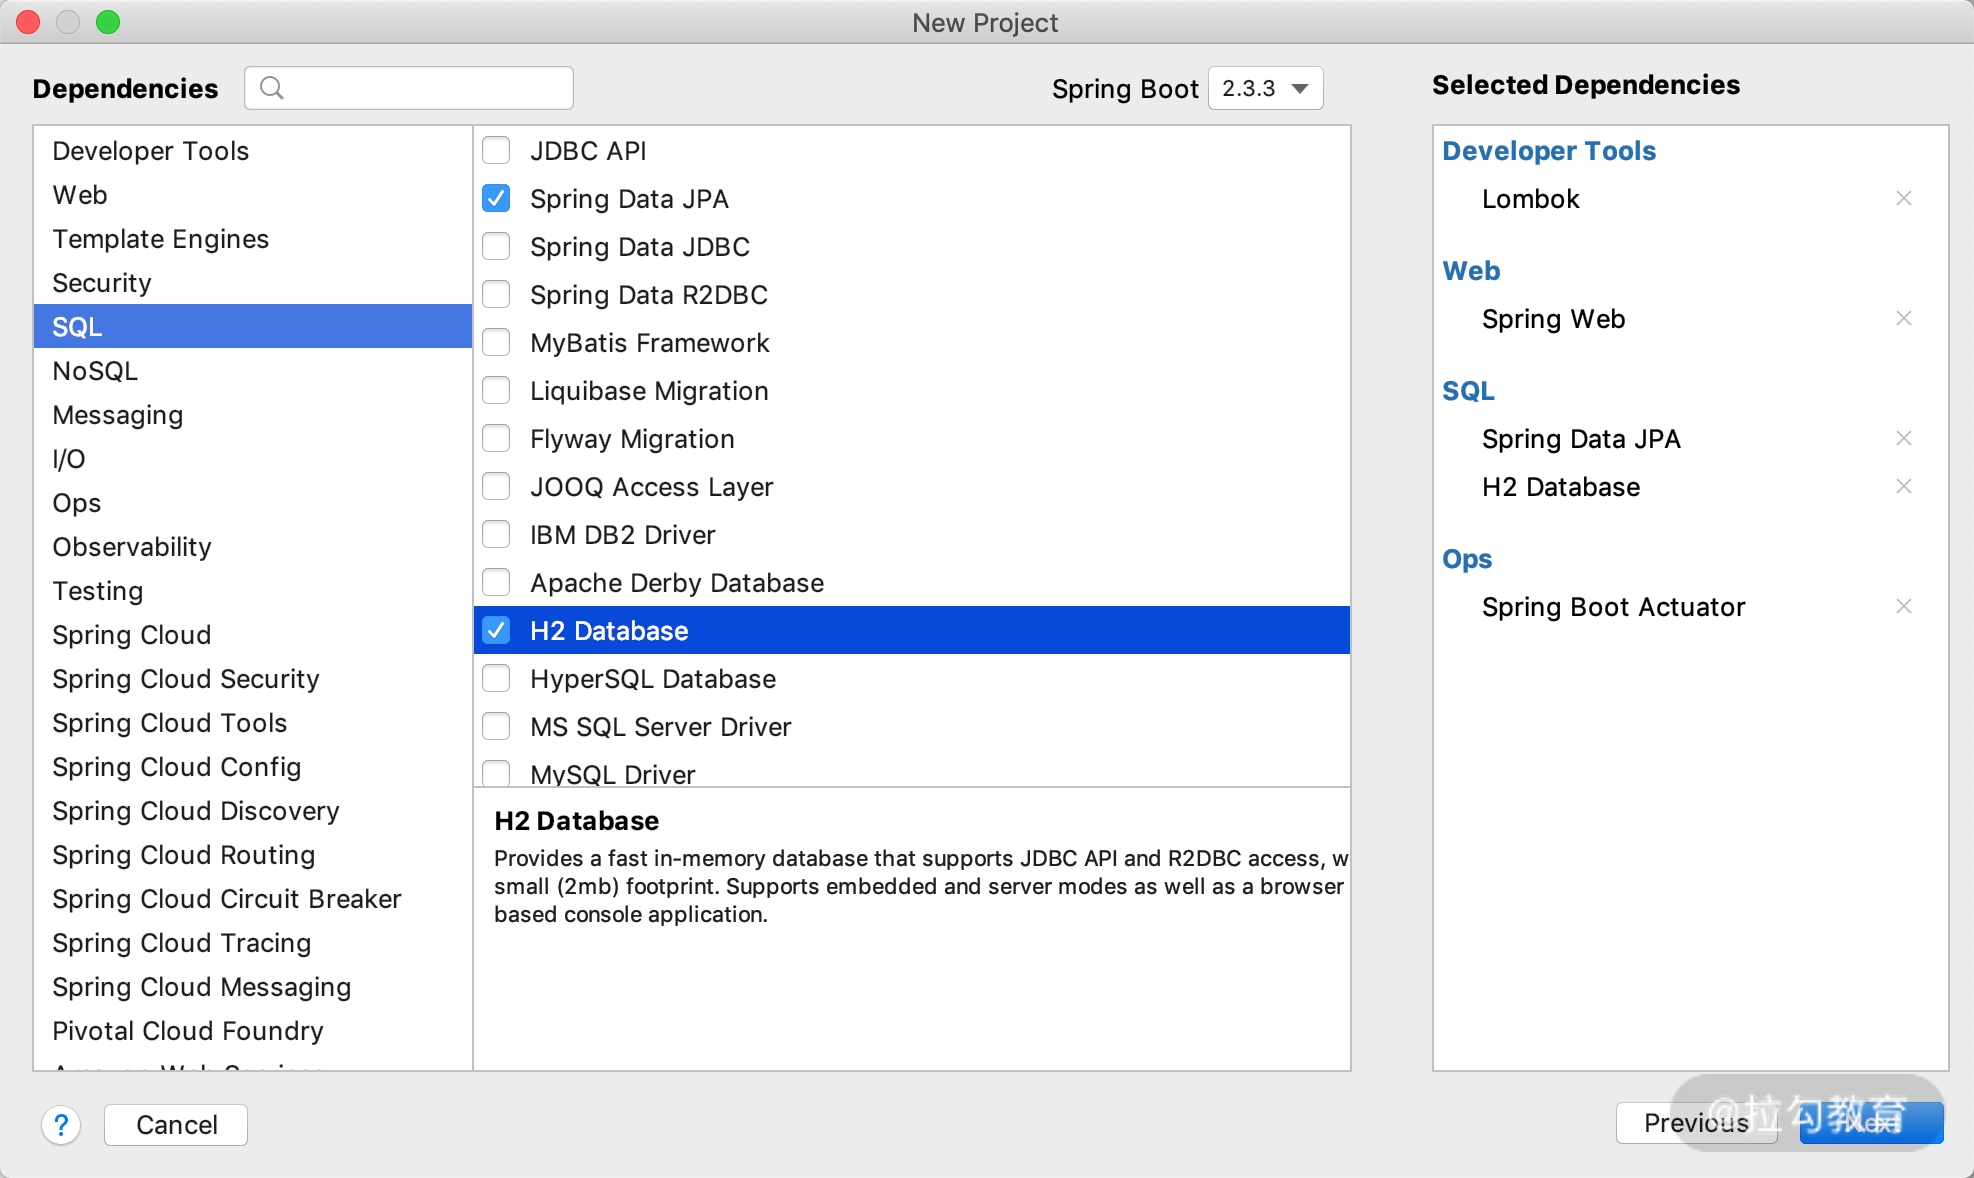Image resolution: width=1974 pixels, height=1178 pixels.
Task: Choose the Spring Cloud Routing category
Action: point(252,855)
